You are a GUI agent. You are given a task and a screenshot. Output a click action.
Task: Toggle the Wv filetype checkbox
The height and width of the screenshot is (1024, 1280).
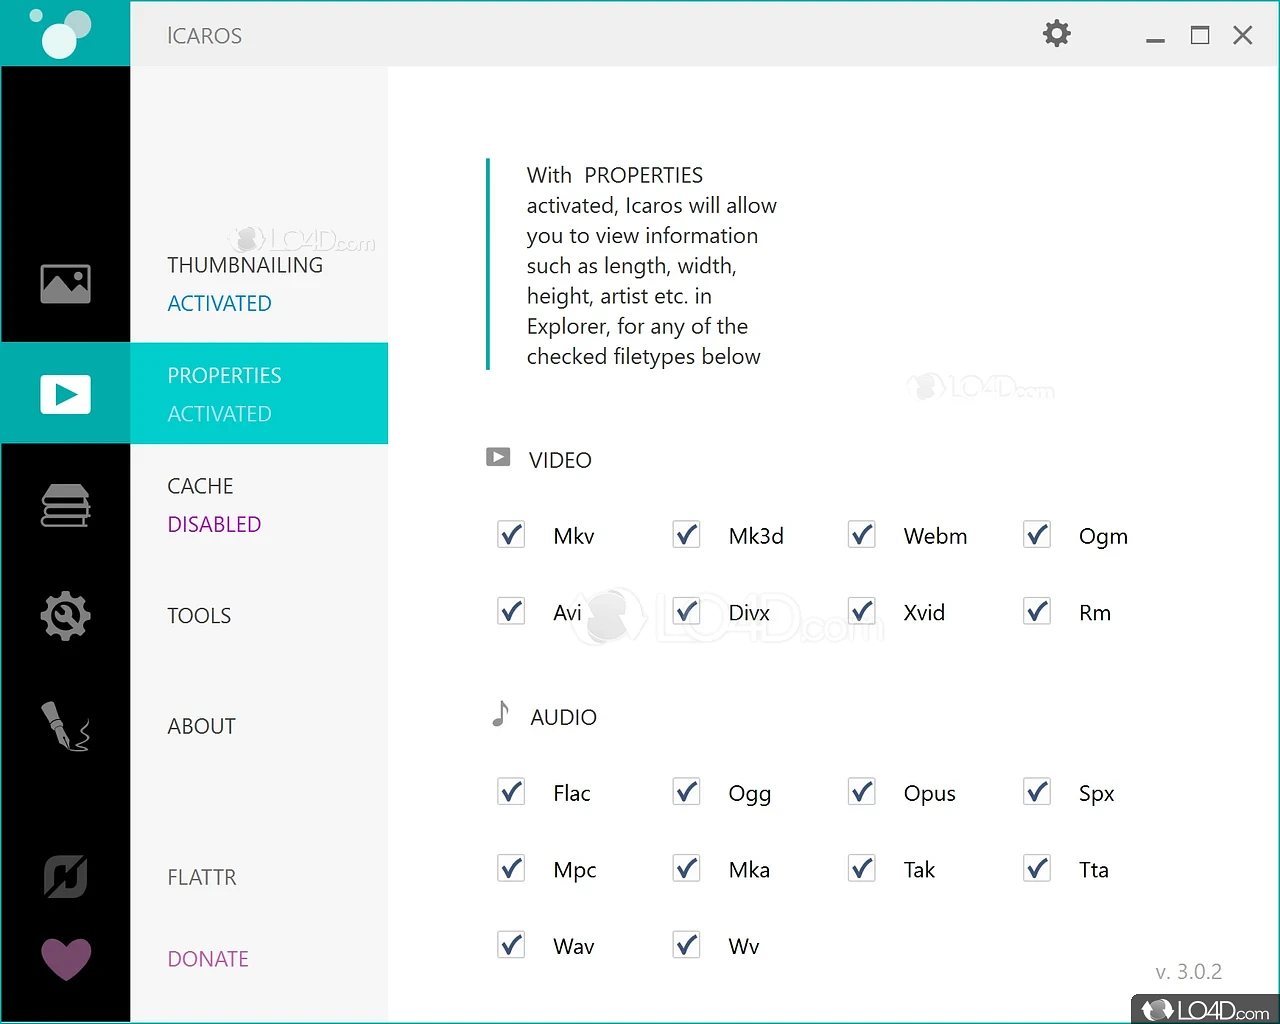pos(686,945)
